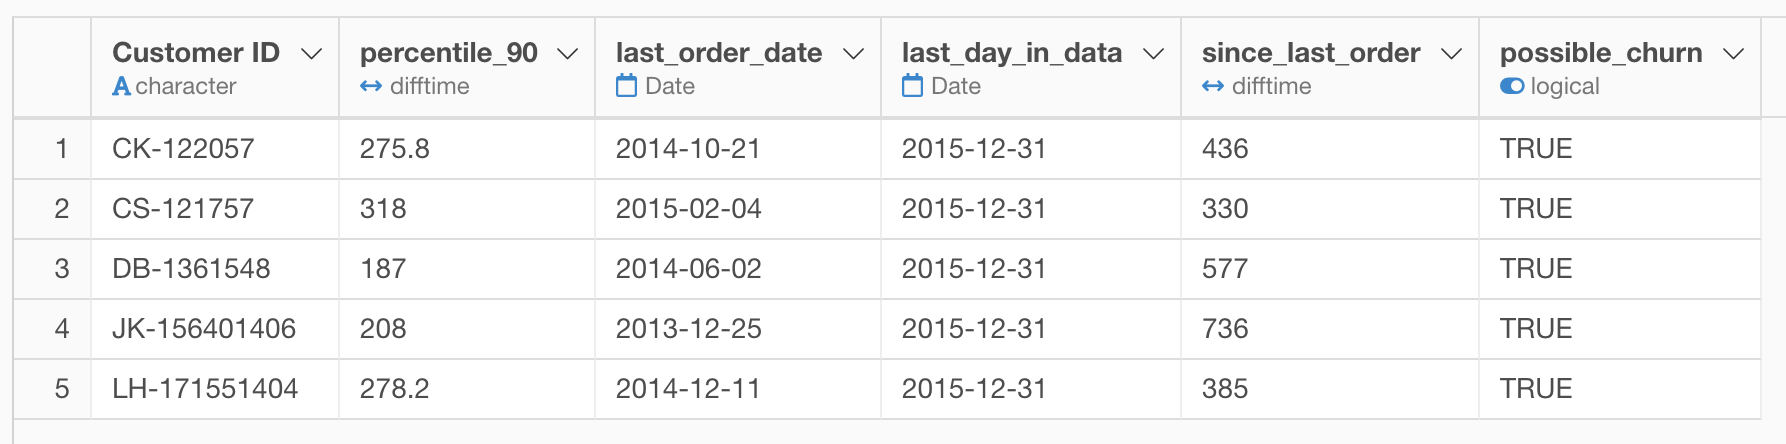Viewport: 1786px width, 444px height.
Task: Click the possible_churn column header label
Action: (1601, 53)
